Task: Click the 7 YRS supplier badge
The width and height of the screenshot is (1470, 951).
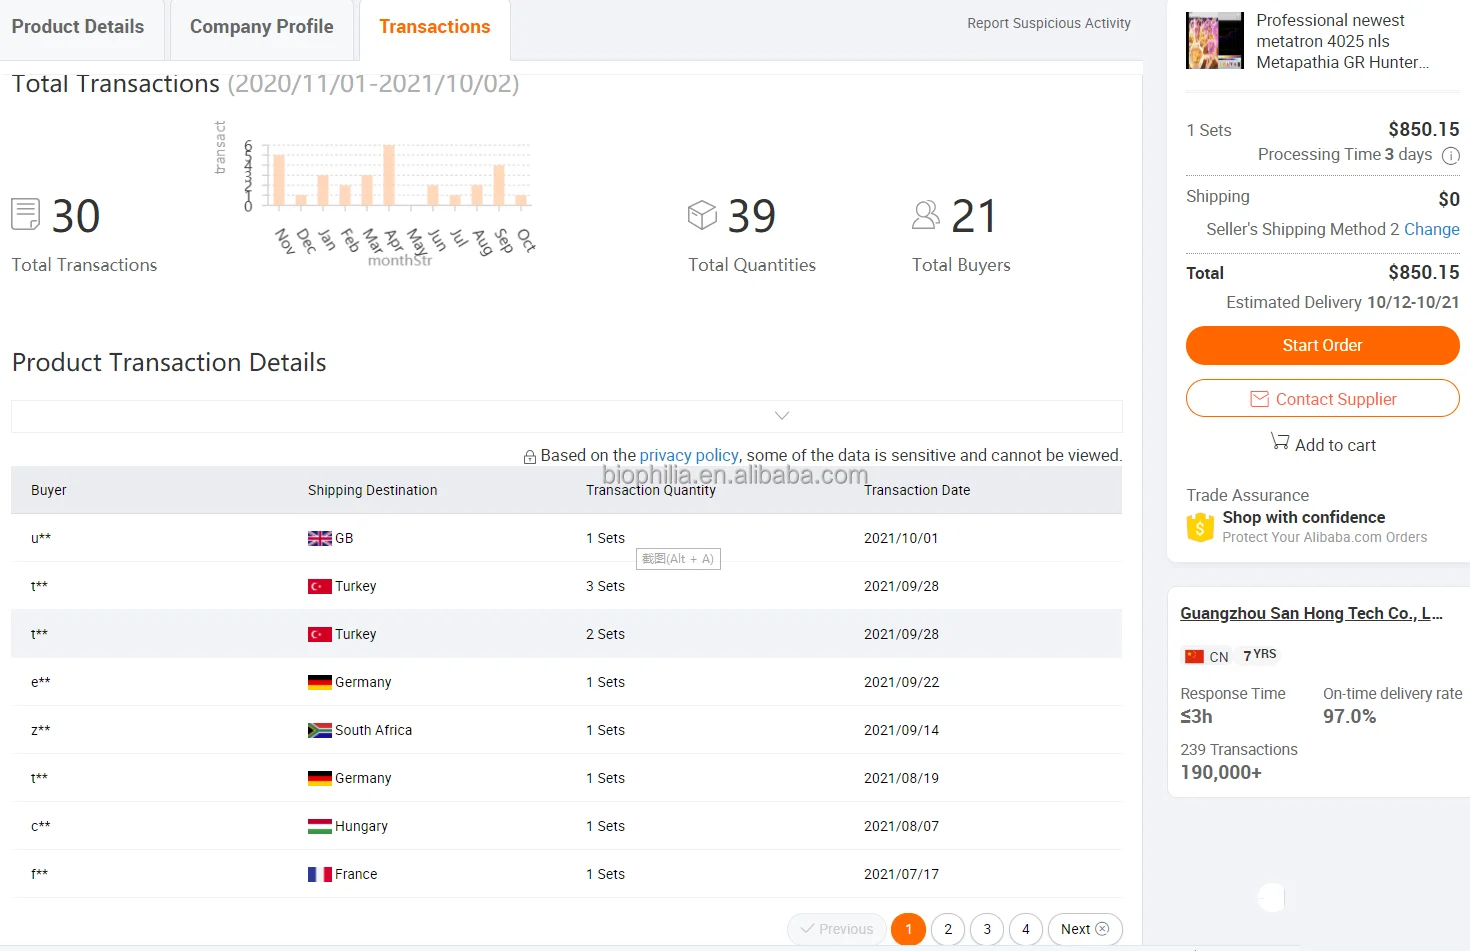Action: pos(1259,655)
